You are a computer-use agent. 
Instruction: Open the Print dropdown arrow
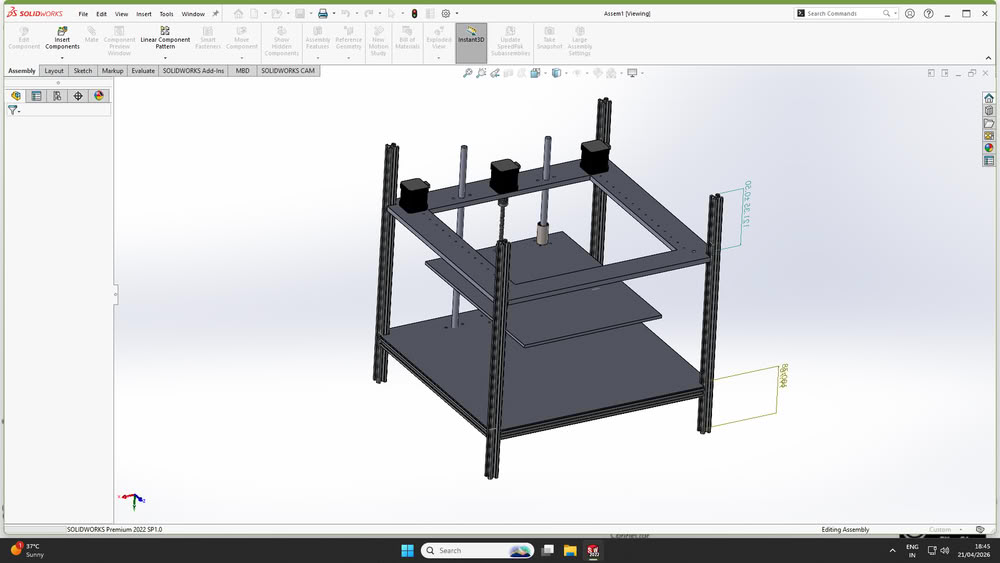[x=334, y=13]
